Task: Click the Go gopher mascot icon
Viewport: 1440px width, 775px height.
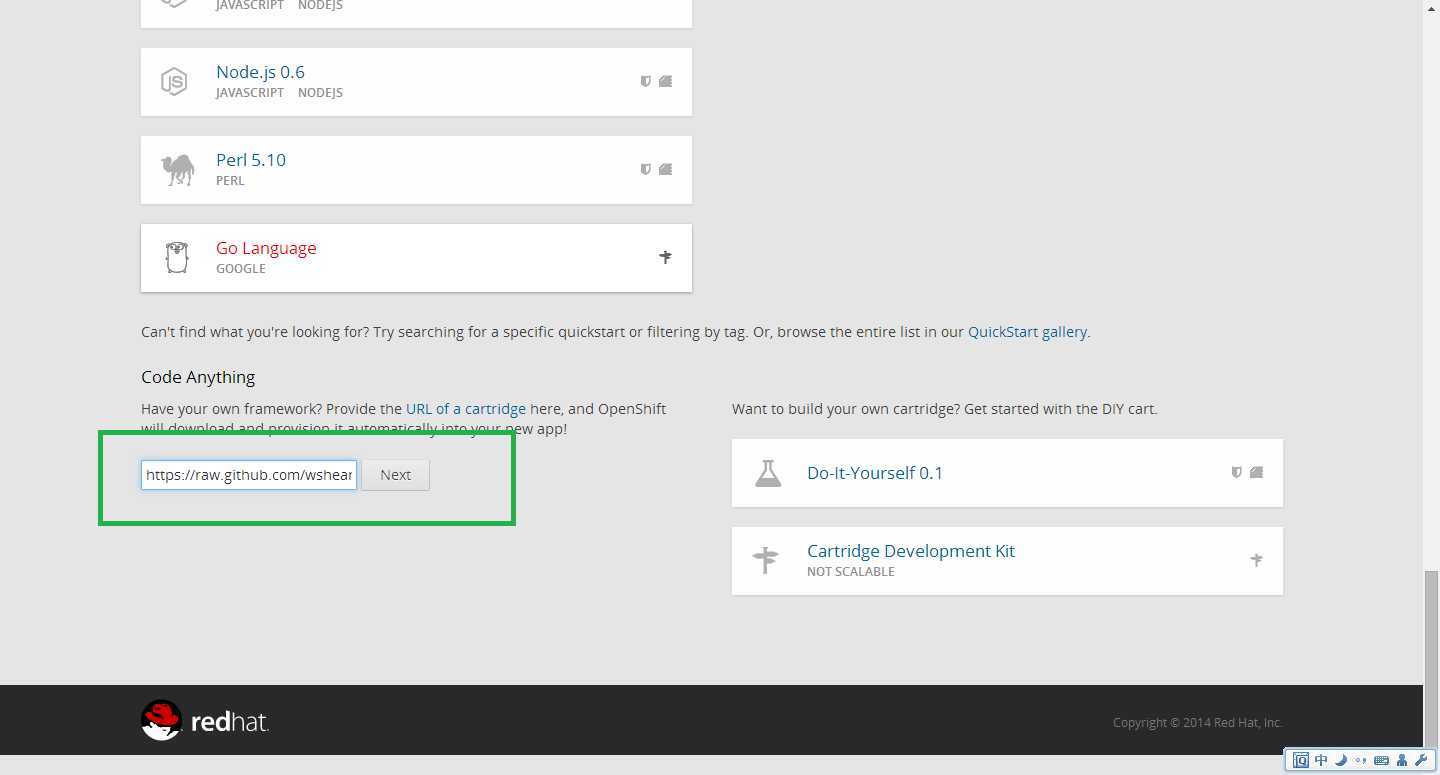Action: [177, 257]
